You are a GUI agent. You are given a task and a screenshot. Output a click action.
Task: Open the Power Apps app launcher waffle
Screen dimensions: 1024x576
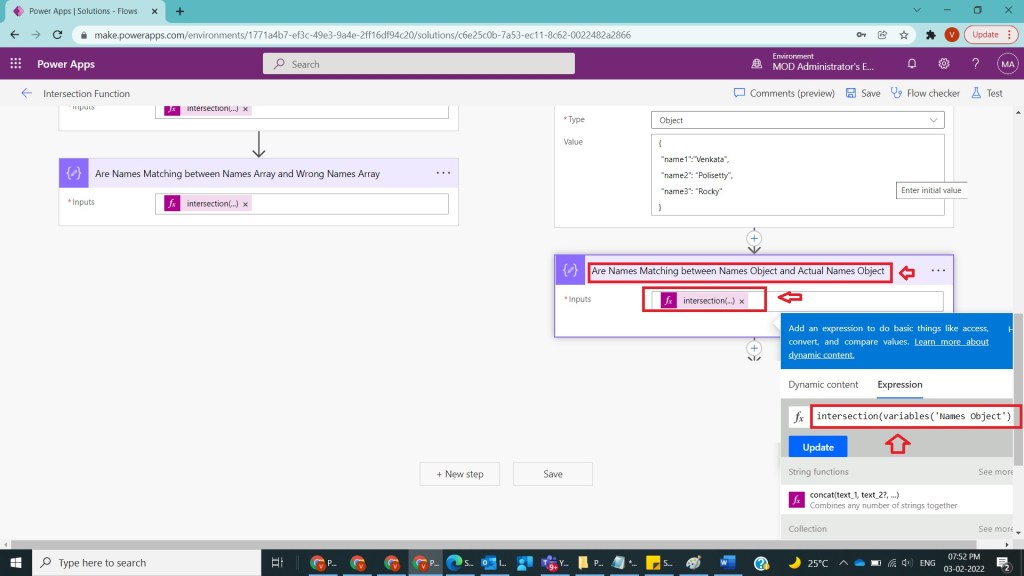[16, 63]
